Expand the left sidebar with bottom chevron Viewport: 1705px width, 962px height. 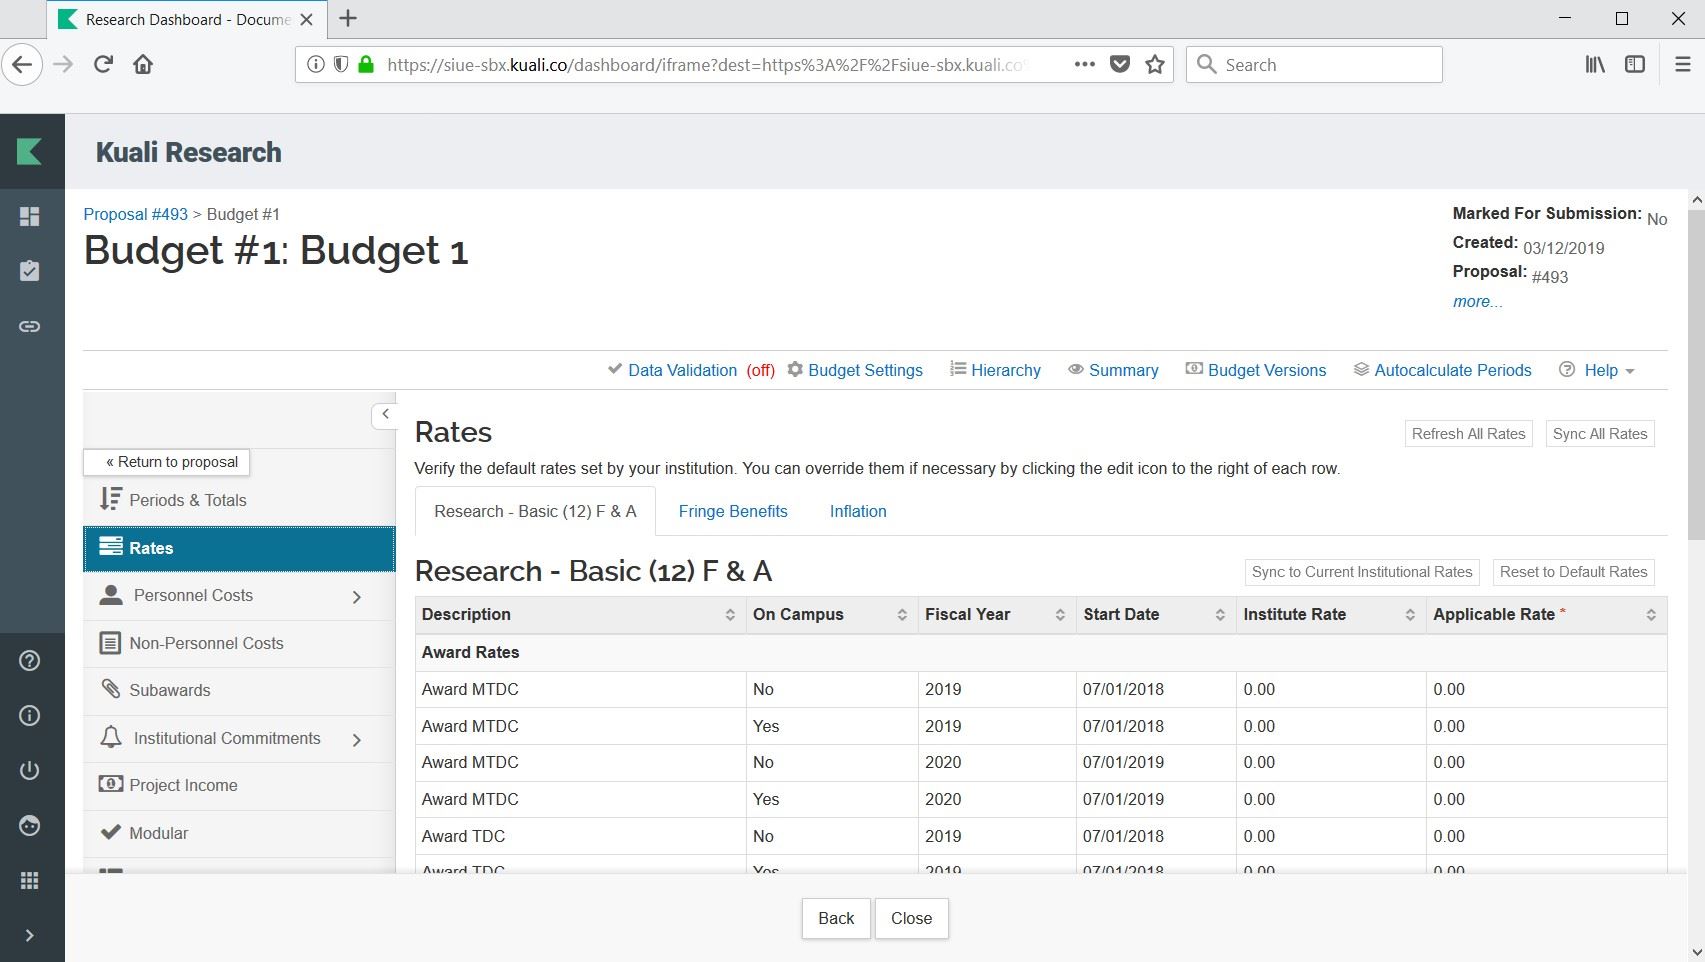pos(30,935)
